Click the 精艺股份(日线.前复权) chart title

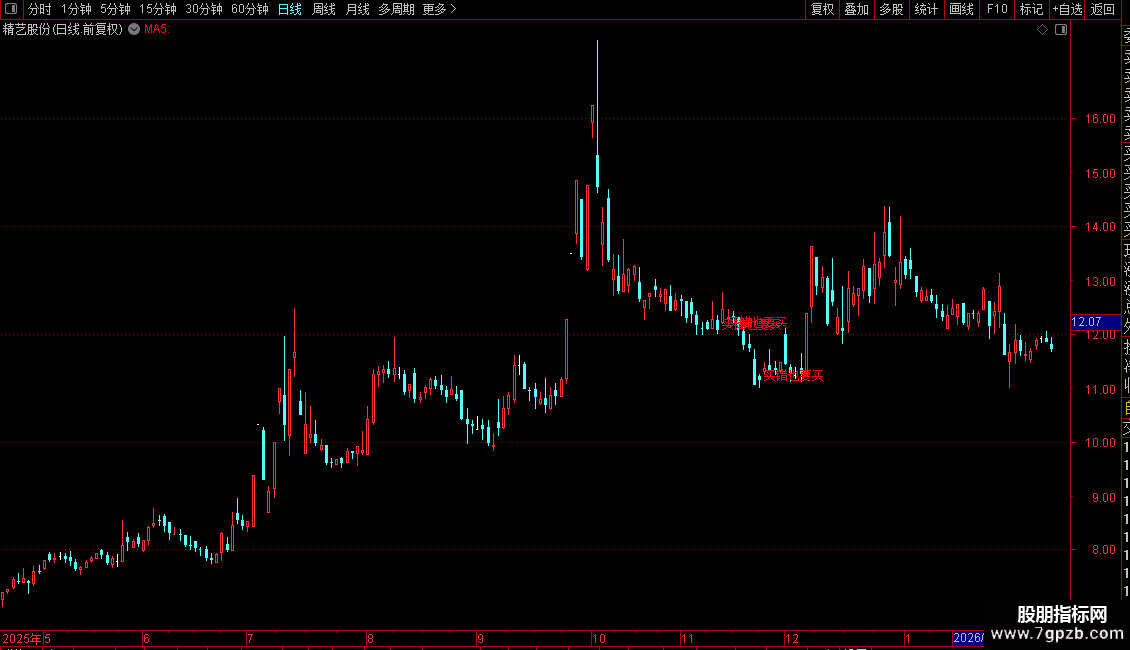pyautogui.click(x=63, y=30)
